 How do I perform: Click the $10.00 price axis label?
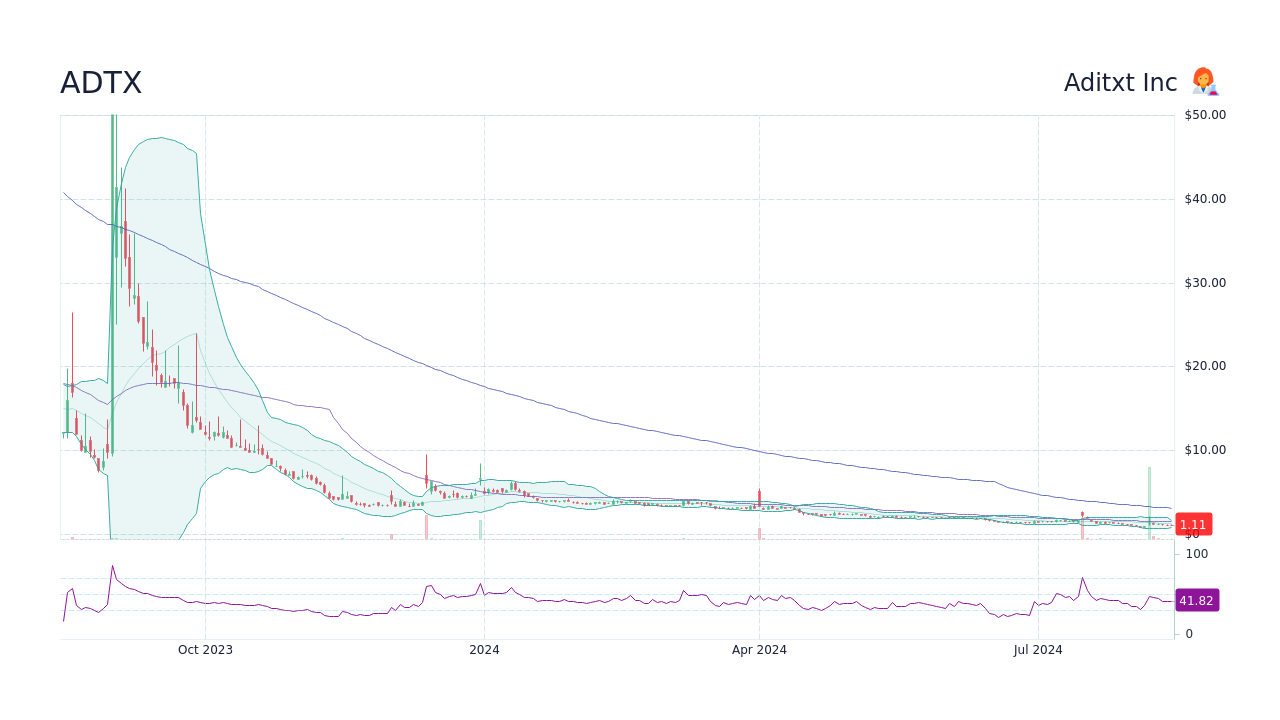pos(1205,450)
